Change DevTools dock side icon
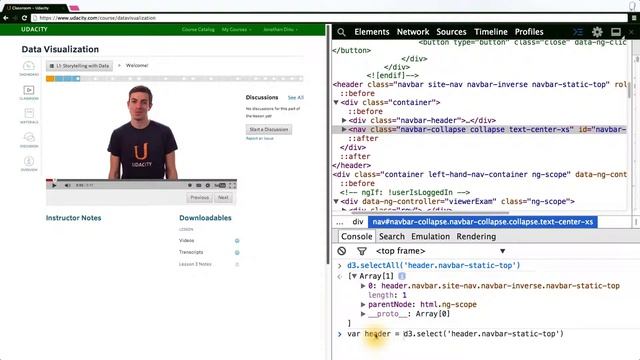Image resolution: width=640 pixels, height=360 pixels. (x=616, y=32)
